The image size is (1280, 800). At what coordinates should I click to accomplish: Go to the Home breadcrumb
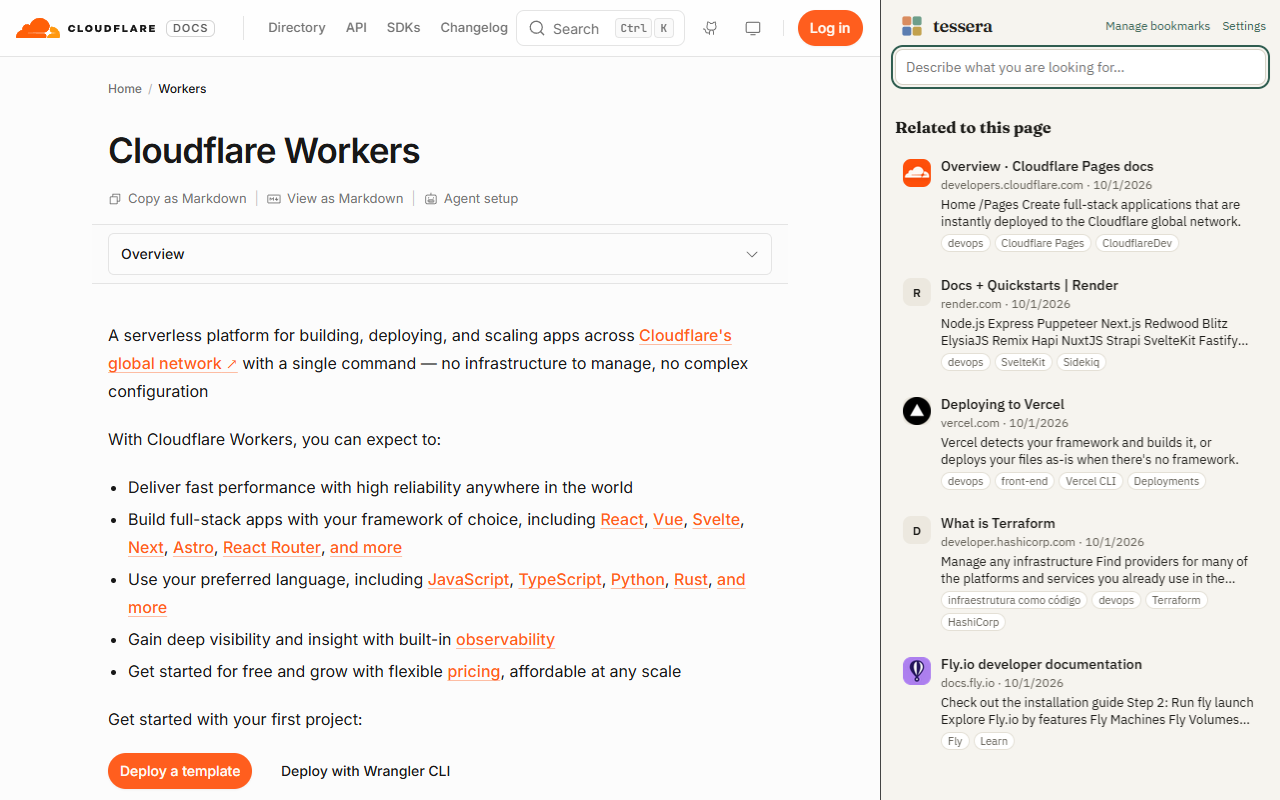point(125,89)
